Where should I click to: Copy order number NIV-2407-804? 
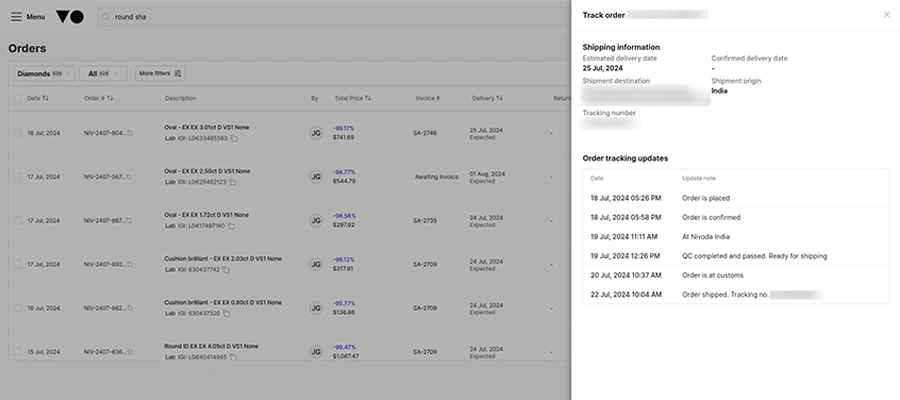pos(130,133)
